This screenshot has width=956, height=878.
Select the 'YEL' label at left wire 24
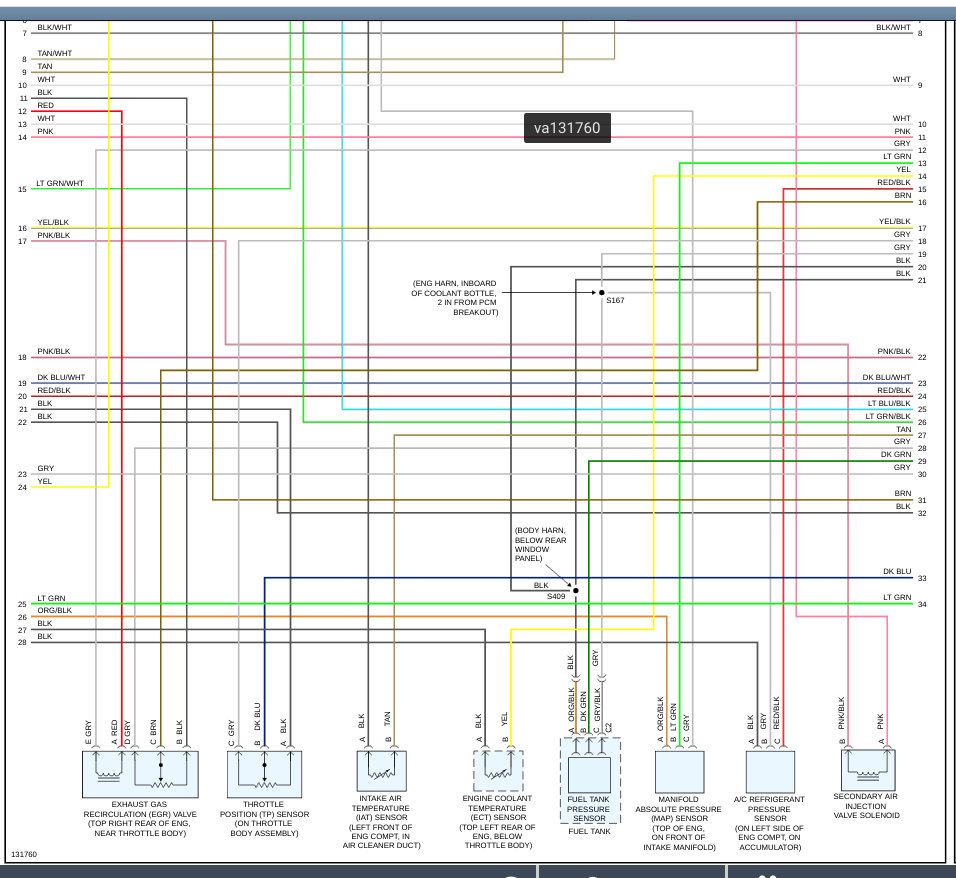tap(45, 481)
